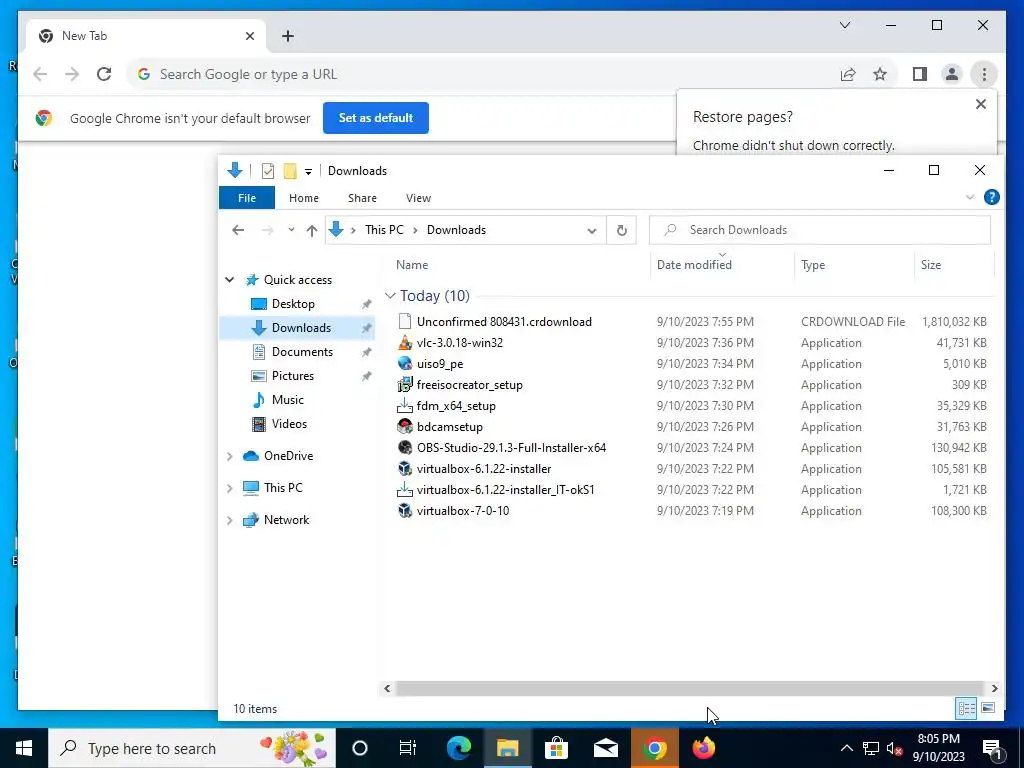Expand the Explorer ribbon
The width and height of the screenshot is (1024, 768).
(x=970, y=197)
